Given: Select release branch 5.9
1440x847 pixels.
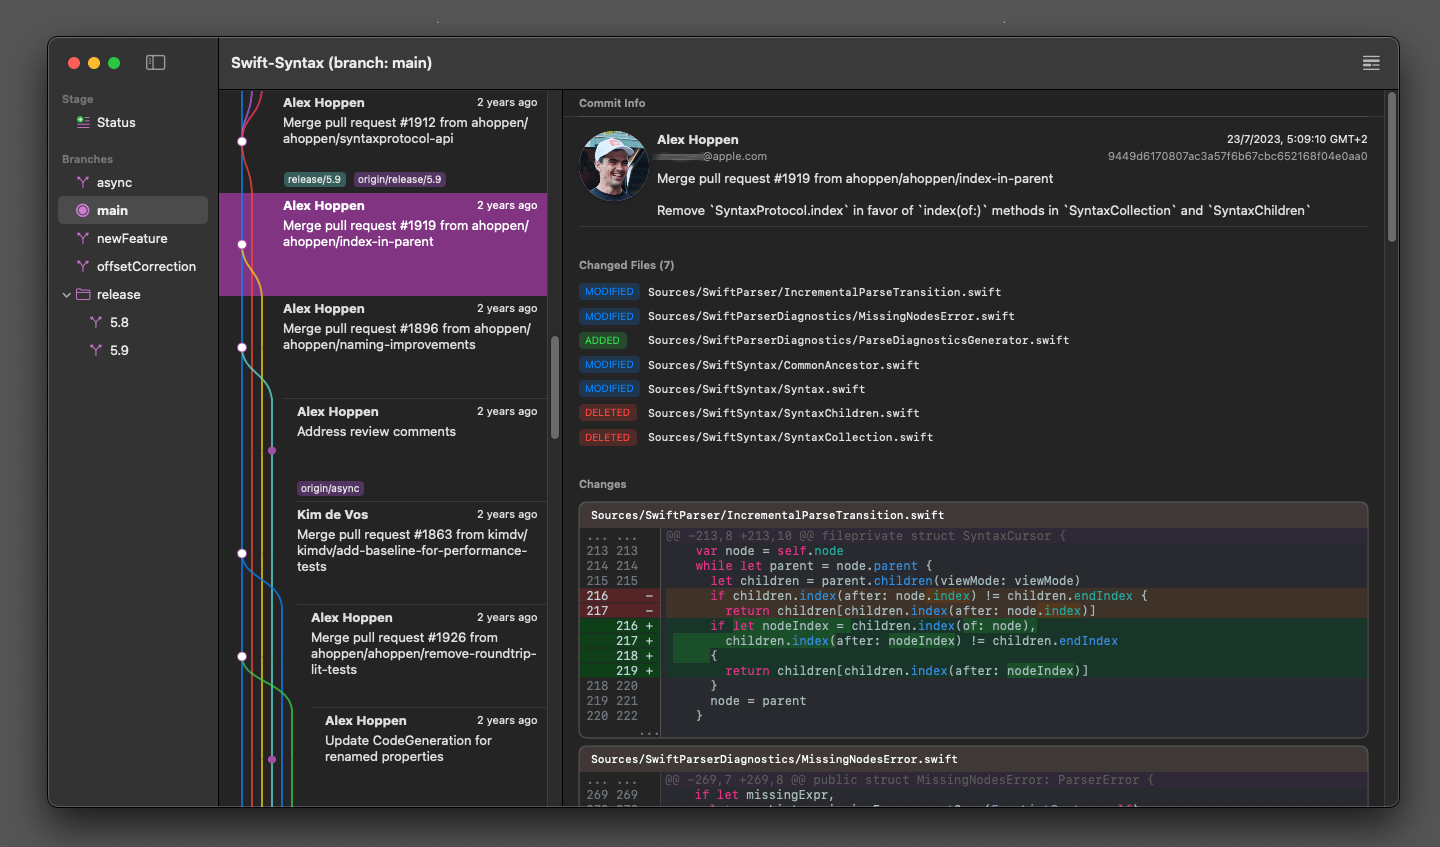Looking at the screenshot, I should 133,350.
